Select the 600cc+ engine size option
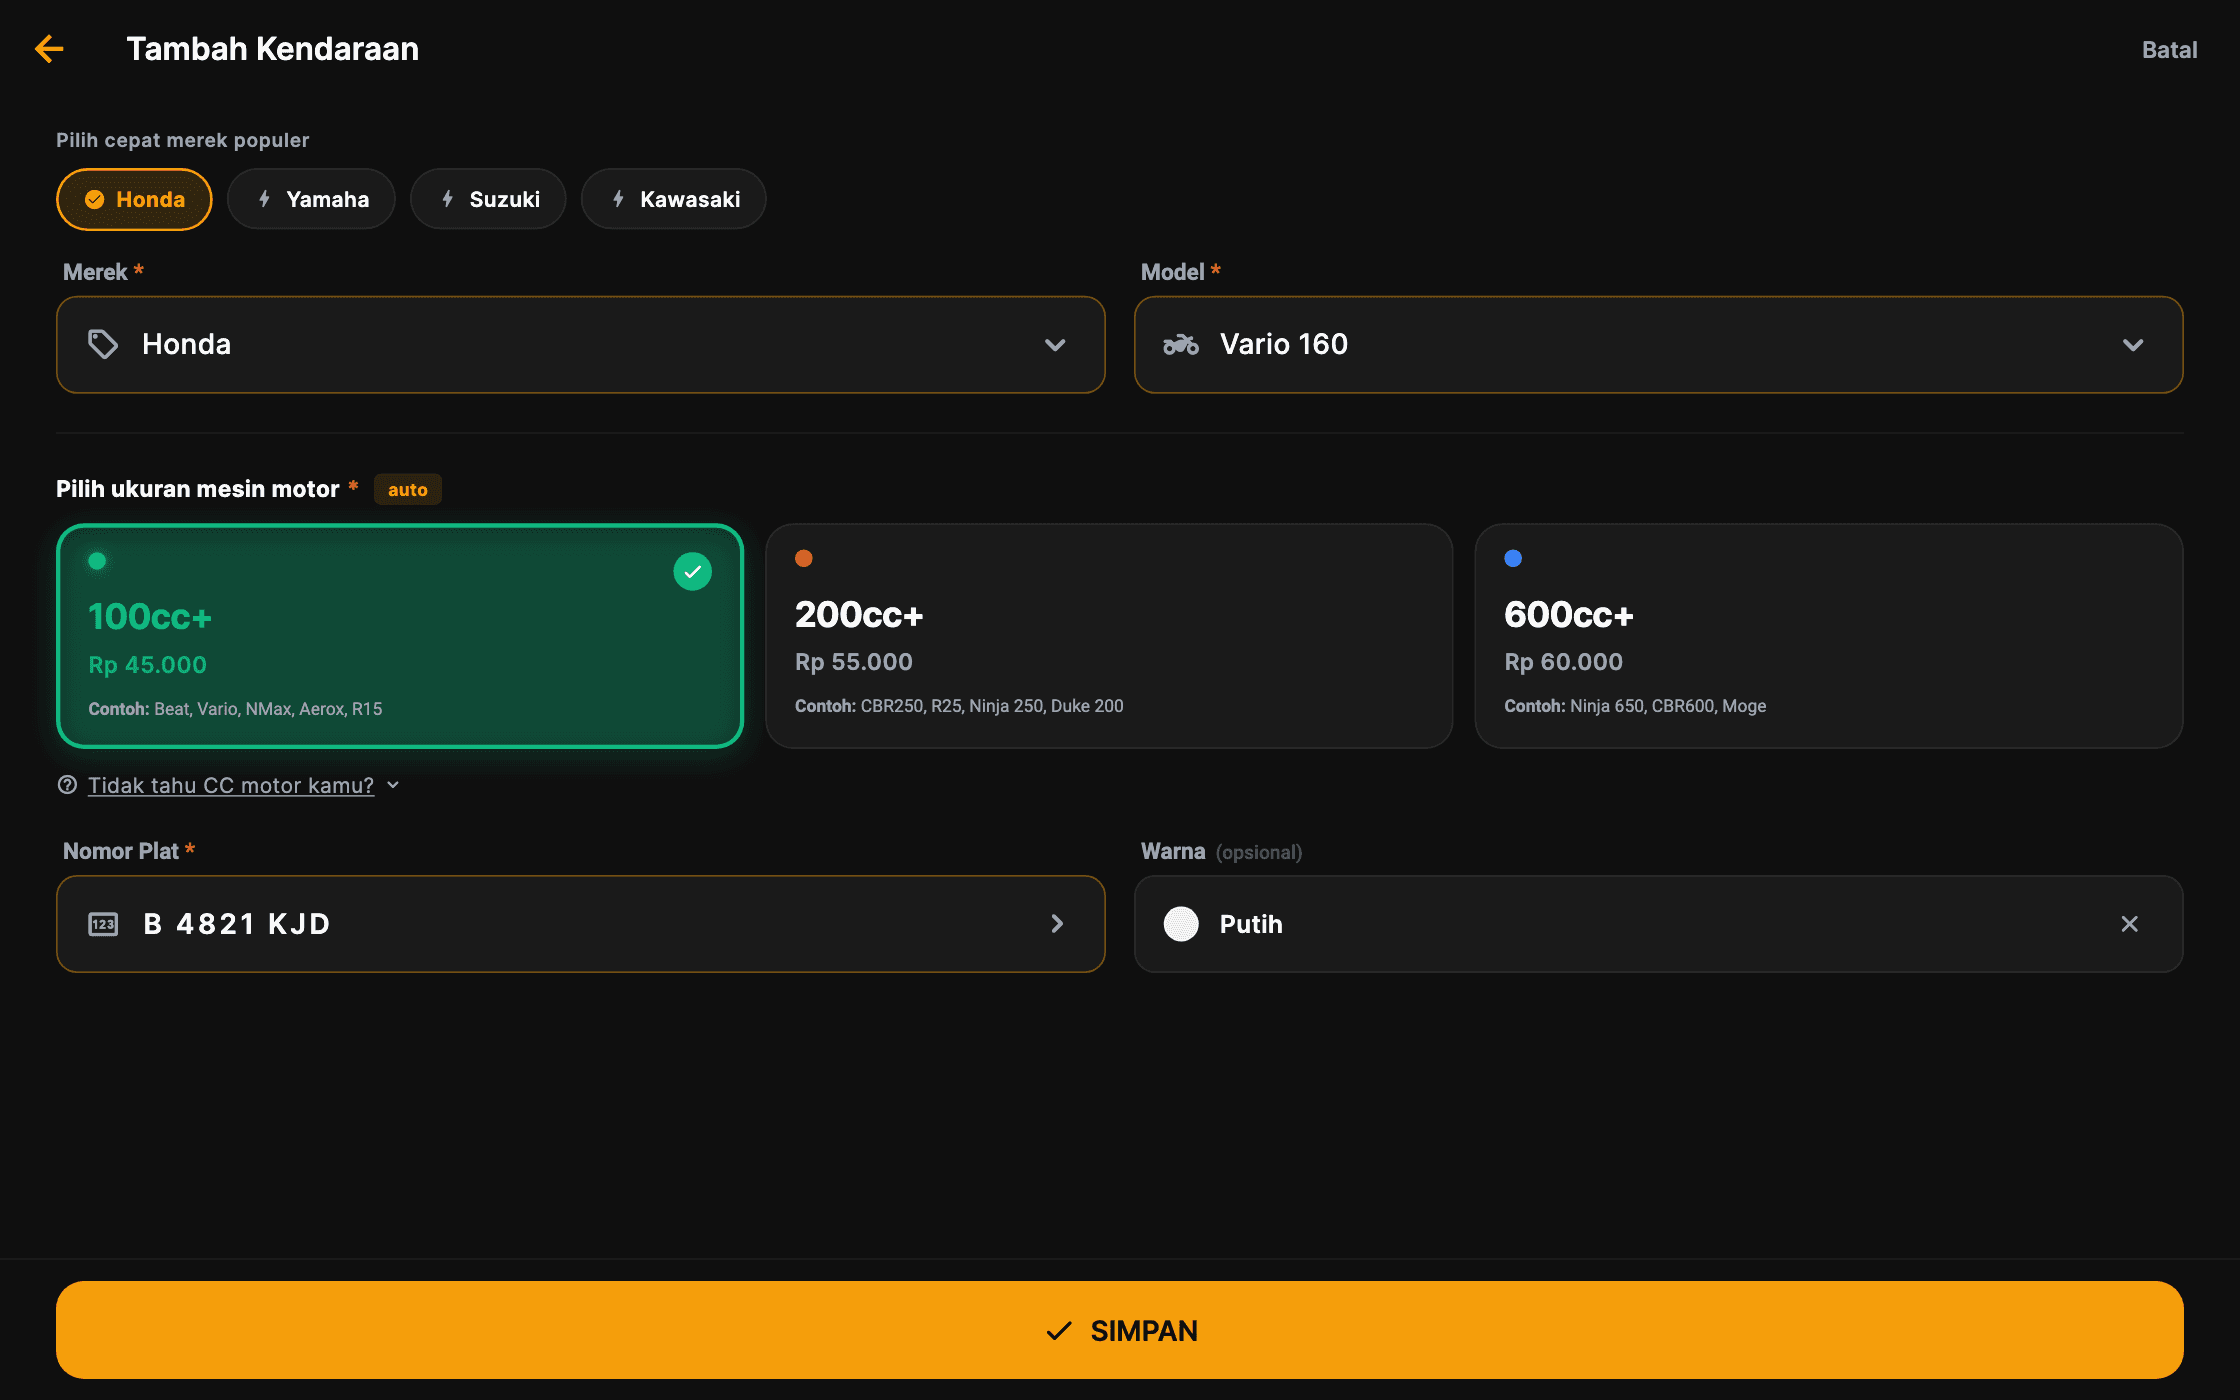Screen dimensions: 2240x1400 pos(1828,636)
